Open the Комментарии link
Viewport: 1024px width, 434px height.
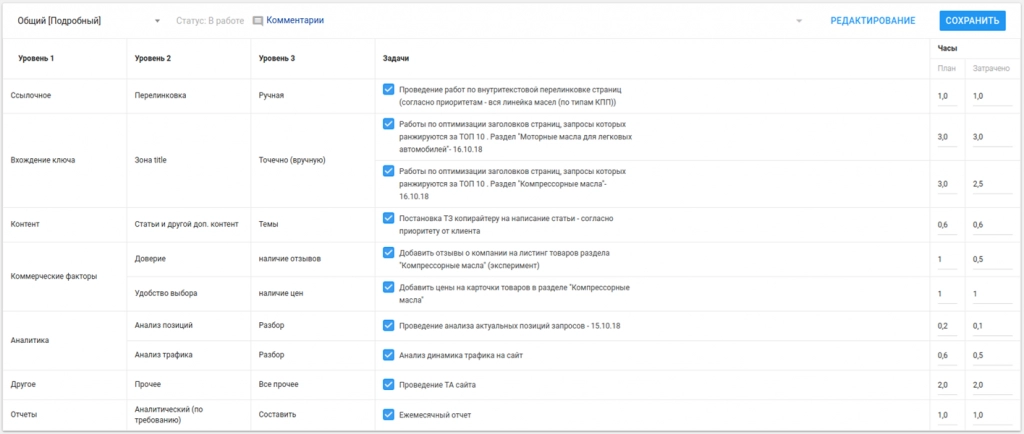pos(295,20)
